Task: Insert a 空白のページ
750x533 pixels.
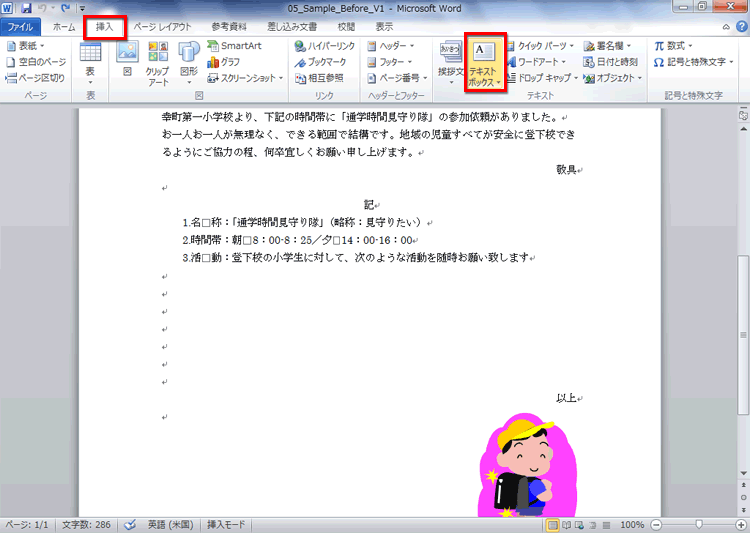Action: [36, 62]
